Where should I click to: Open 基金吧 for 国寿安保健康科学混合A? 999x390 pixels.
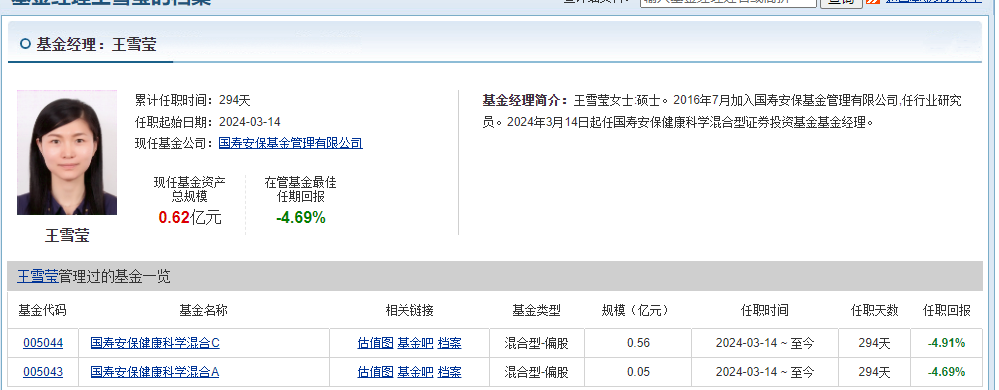(x=415, y=372)
